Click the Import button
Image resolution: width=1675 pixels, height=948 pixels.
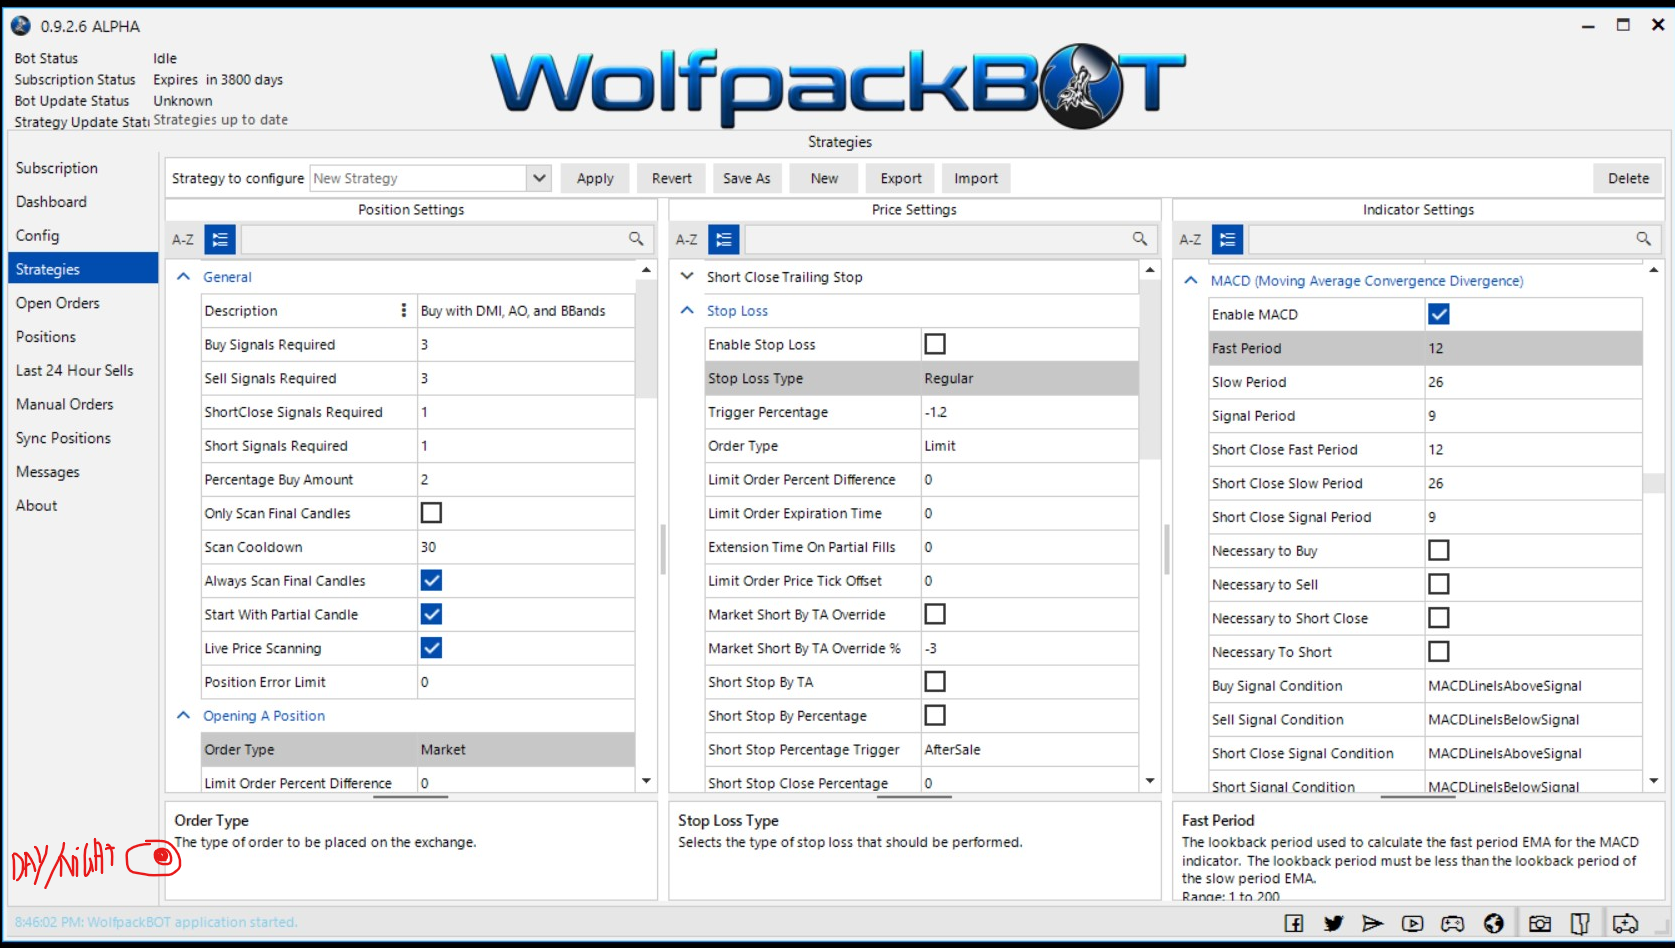coord(976,178)
